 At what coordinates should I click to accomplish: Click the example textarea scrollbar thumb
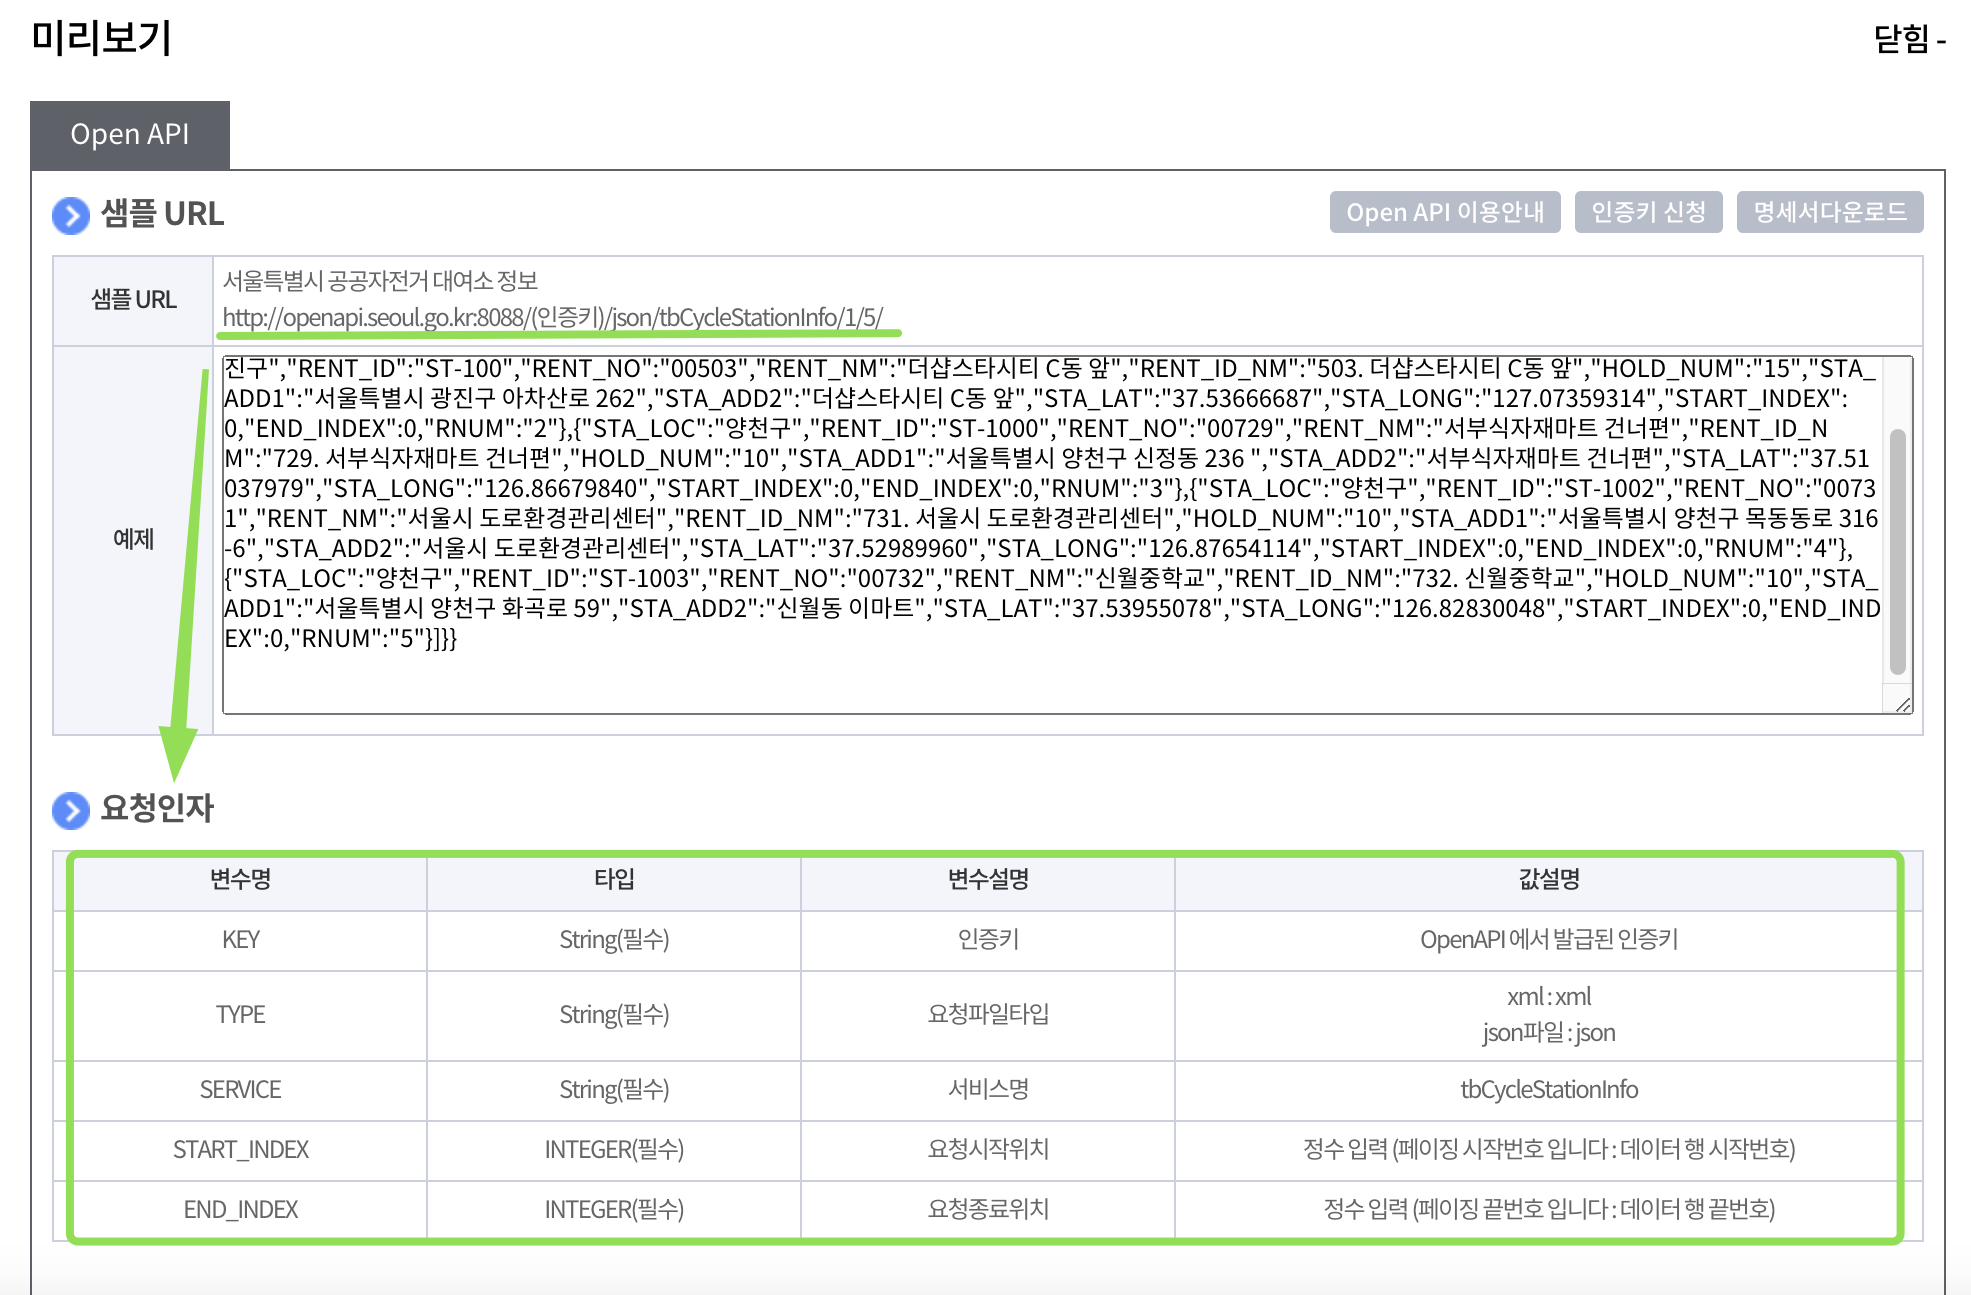(x=1897, y=550)
